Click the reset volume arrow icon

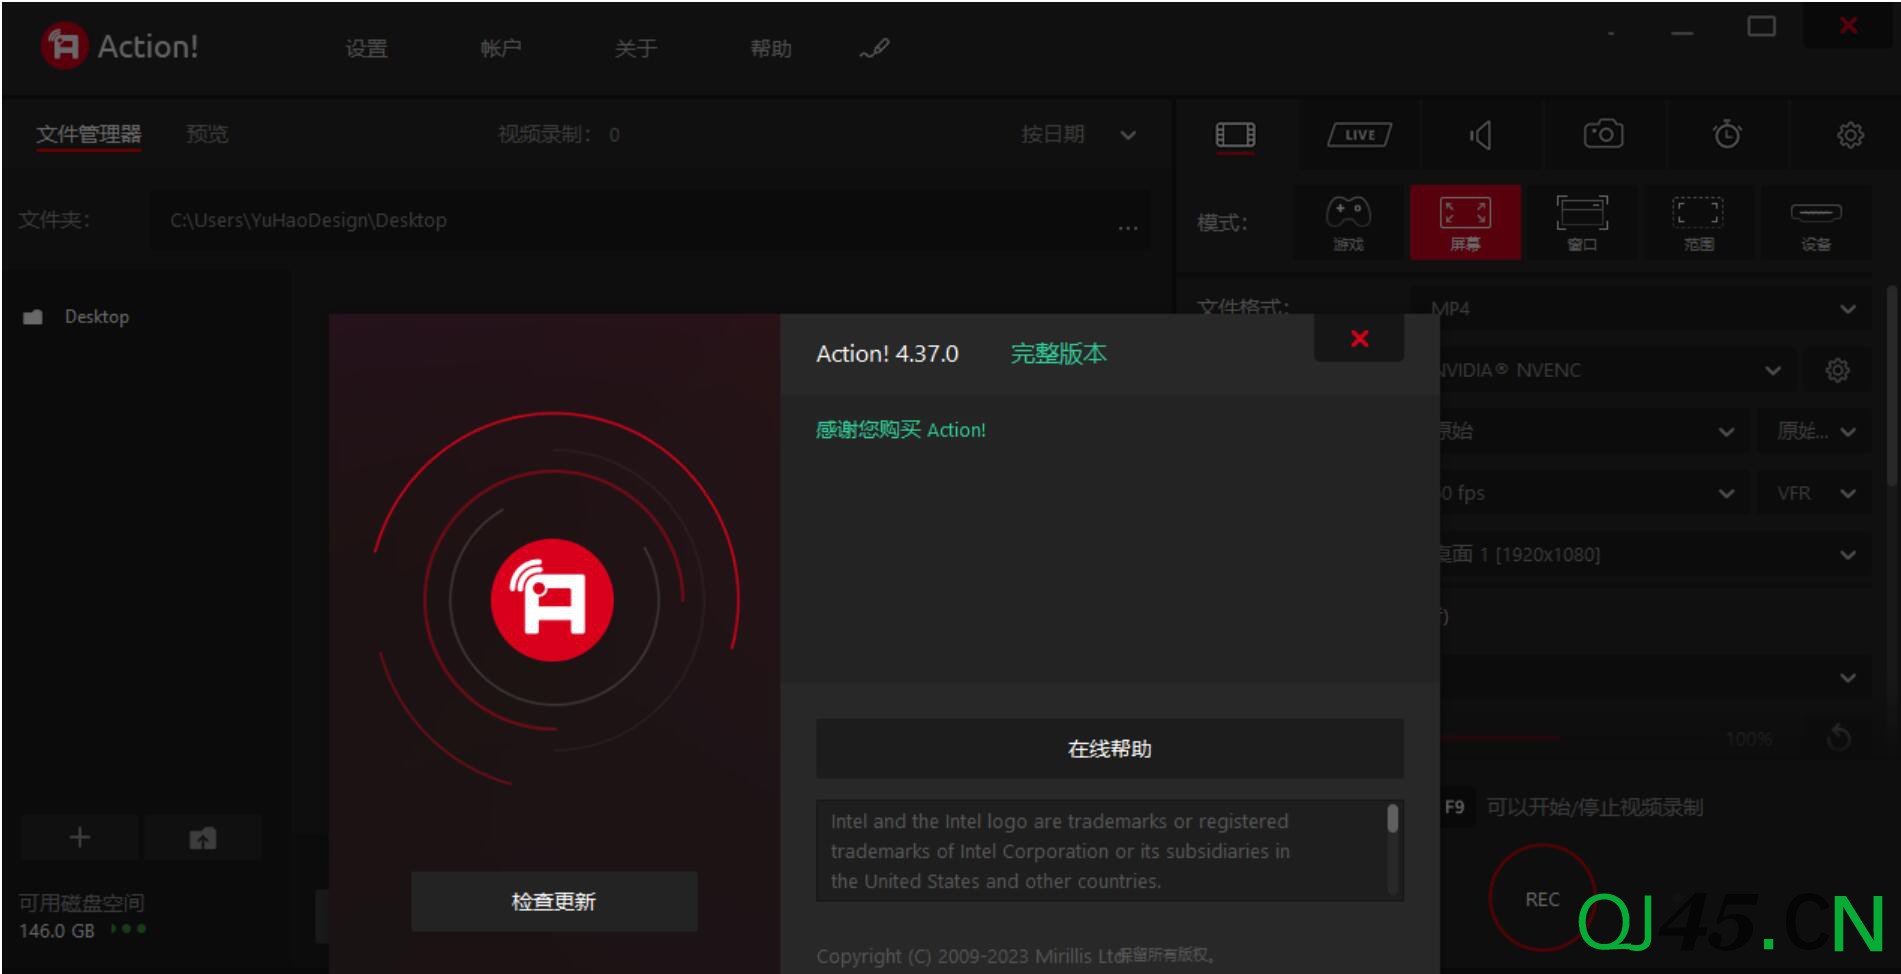pos(1838,738)
